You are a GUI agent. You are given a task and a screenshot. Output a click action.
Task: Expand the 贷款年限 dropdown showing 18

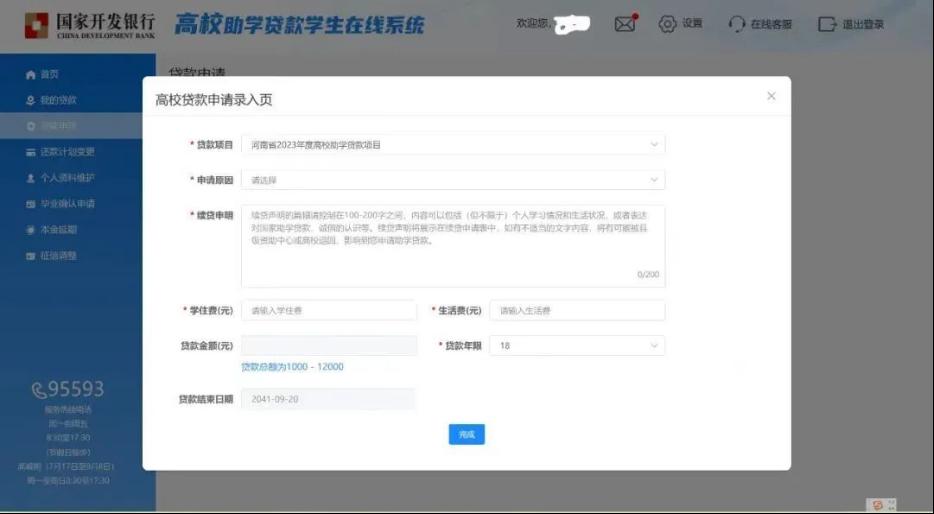[577, 346]
